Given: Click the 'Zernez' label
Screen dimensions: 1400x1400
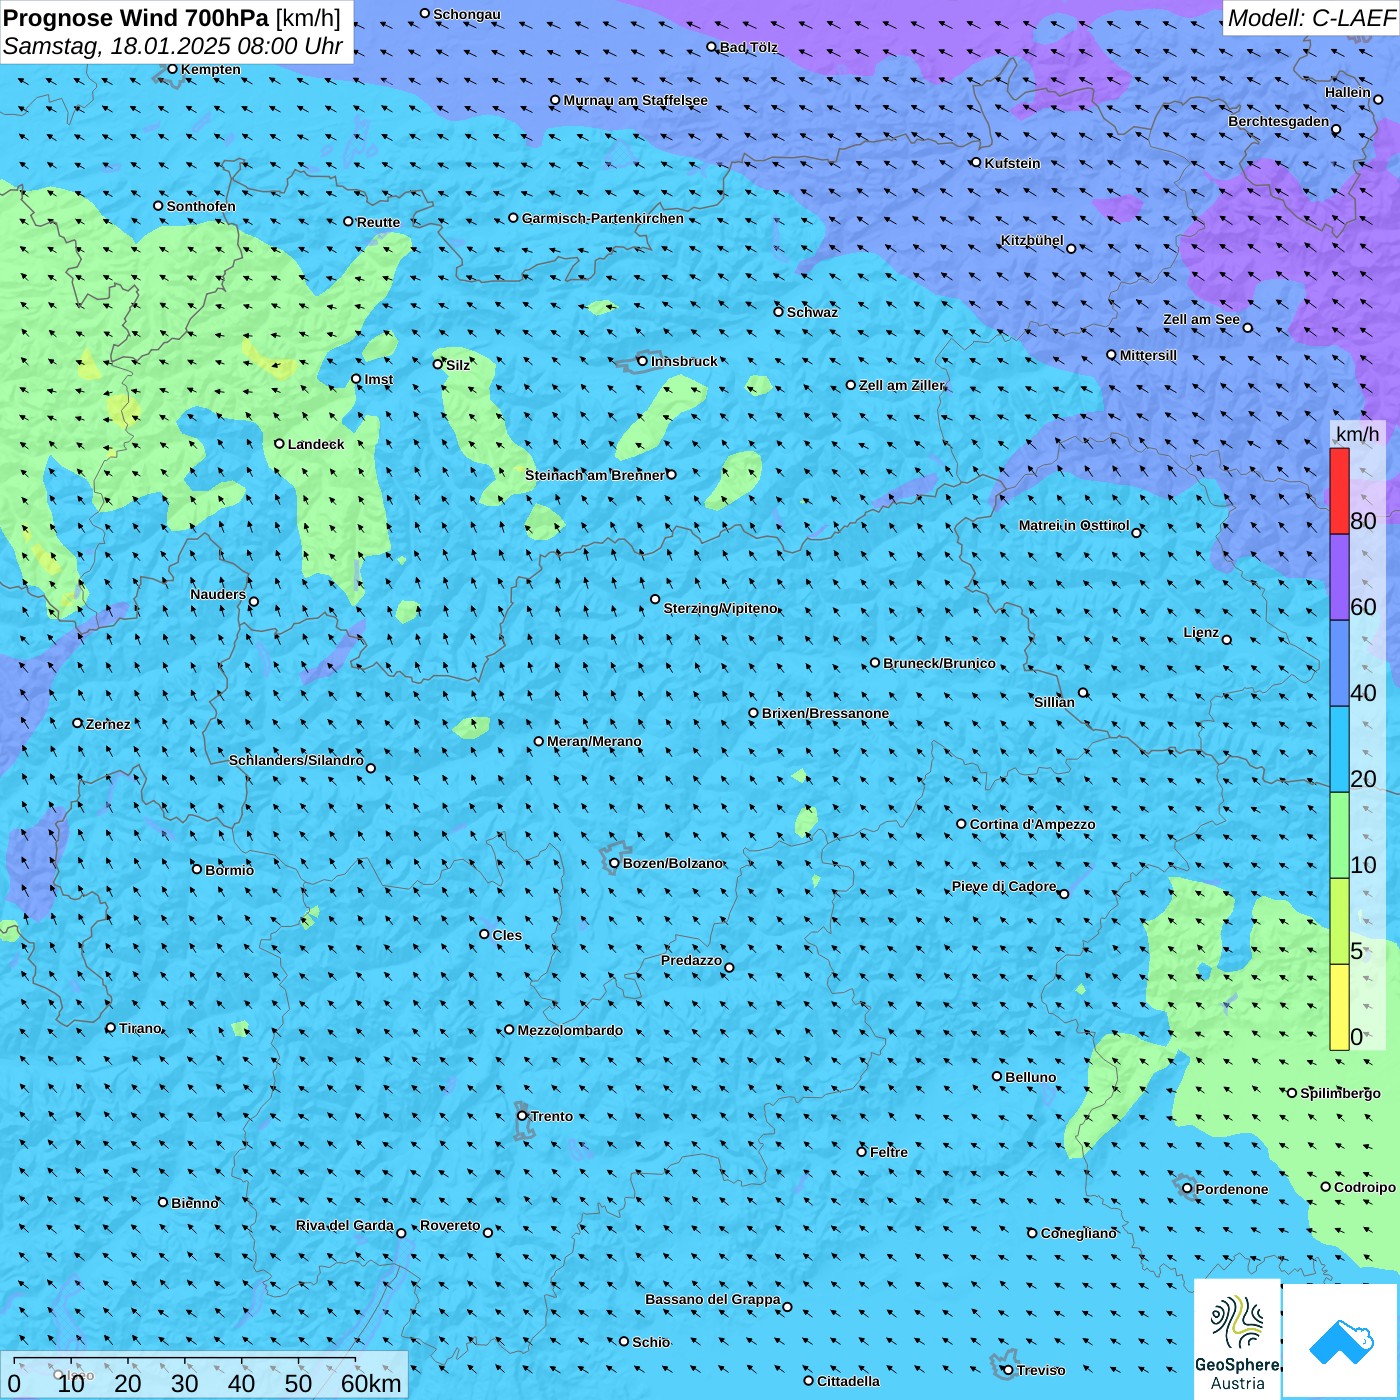Looking at the screenshot, I should coord(108,724).
